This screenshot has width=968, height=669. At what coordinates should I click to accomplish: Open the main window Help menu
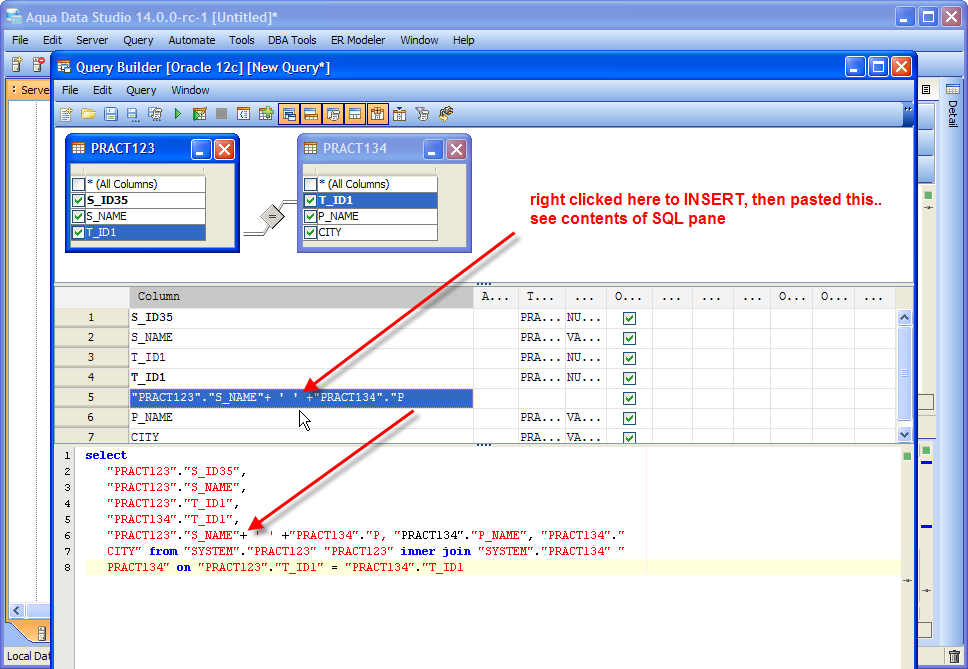click(464, 40)
